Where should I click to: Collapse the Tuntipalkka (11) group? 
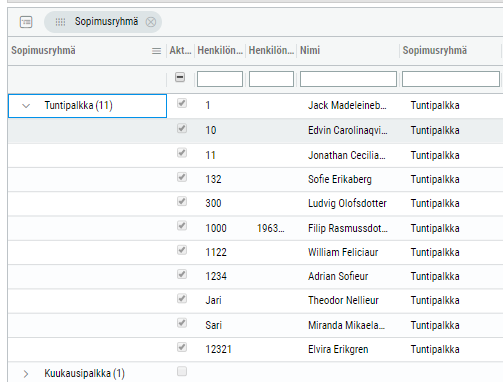click(x=26, y=106)
